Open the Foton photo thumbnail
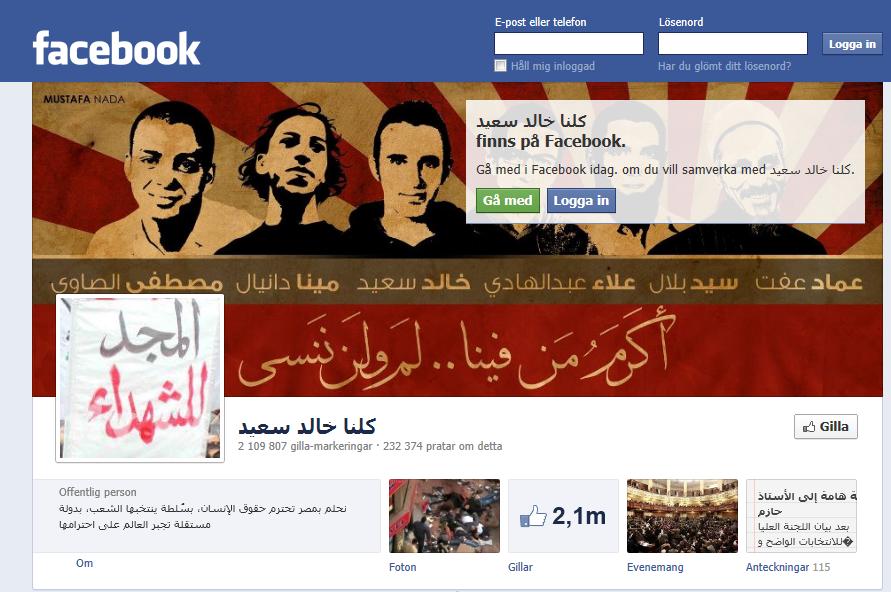The width and height of the screenshot is (891, 592). 444,516
